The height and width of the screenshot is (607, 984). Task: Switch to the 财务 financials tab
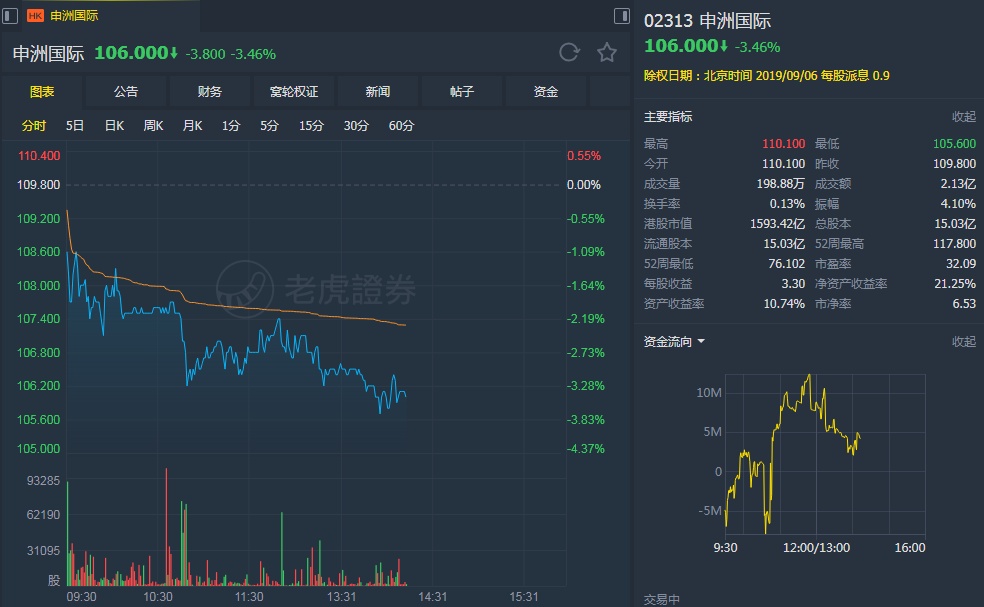click(210, 92)
